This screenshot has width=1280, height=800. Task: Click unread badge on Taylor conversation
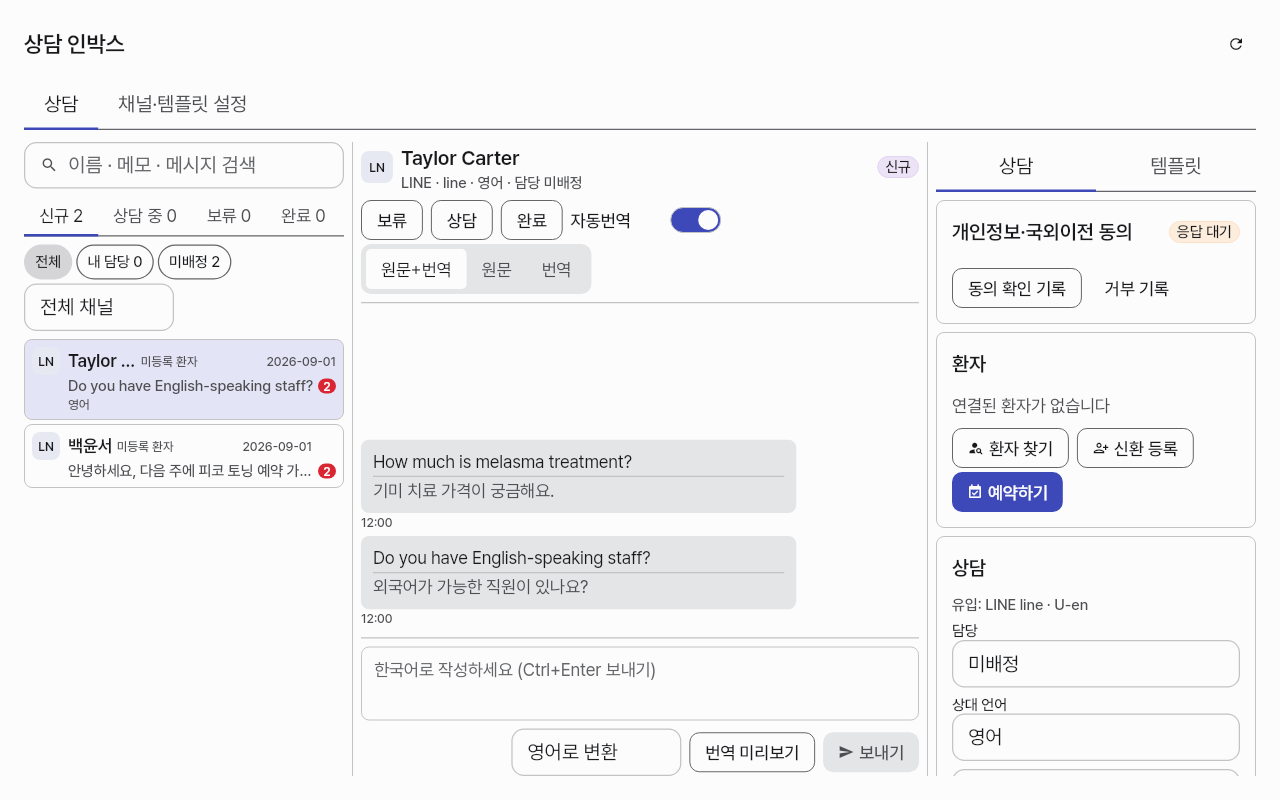click(327, 386)
